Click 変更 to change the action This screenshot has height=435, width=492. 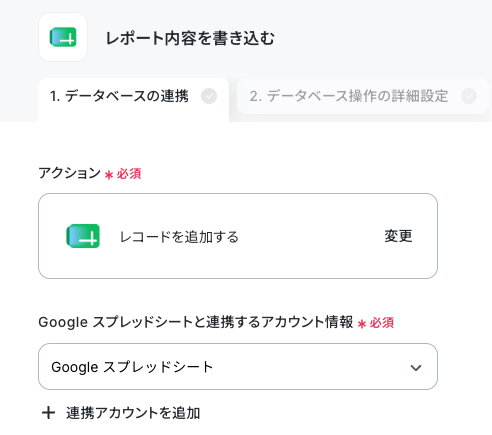click(x=398, y=236)
